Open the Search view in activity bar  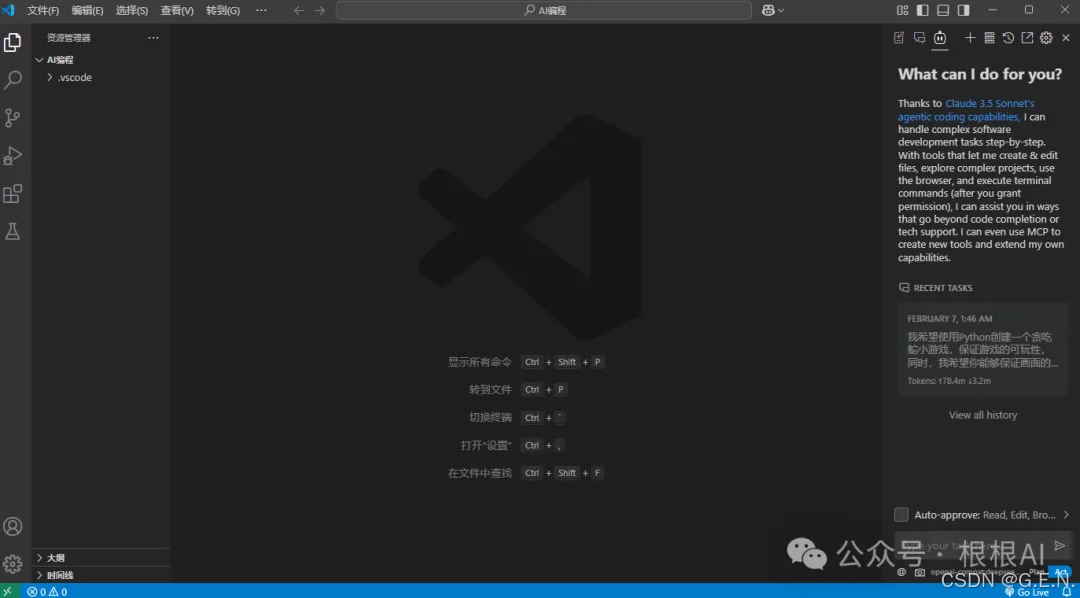(12, 80)
